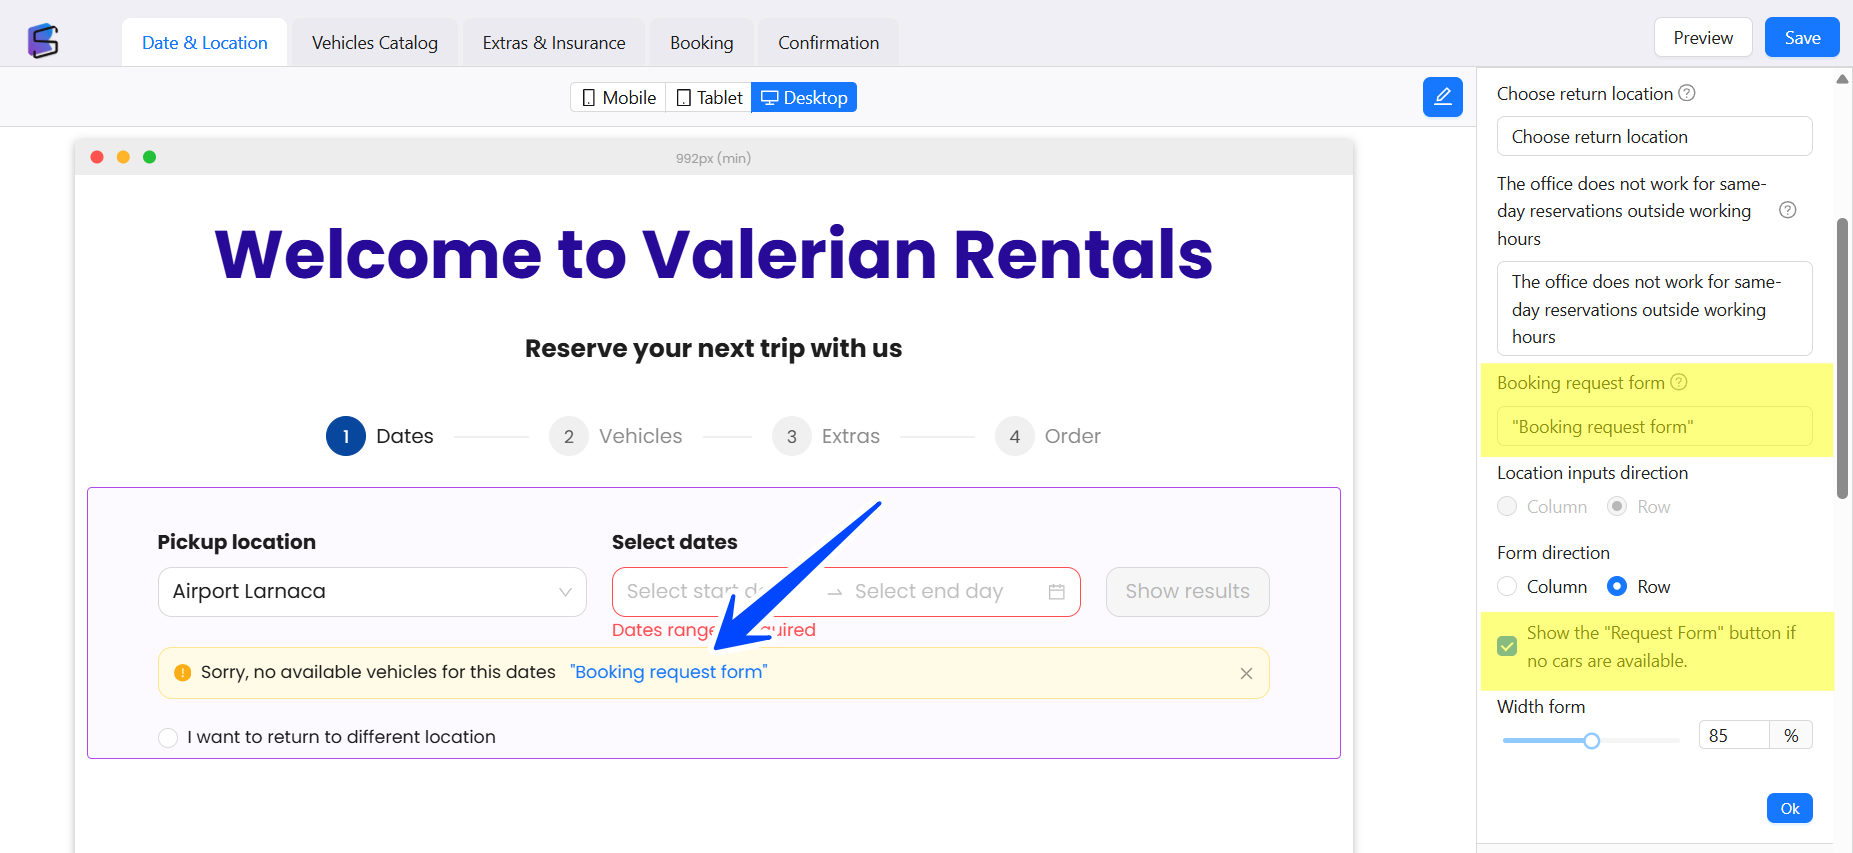This screenshot has width=1853, height=853.
Task: Go to the Extras & Insurance tab
Action: pos(553,43)
